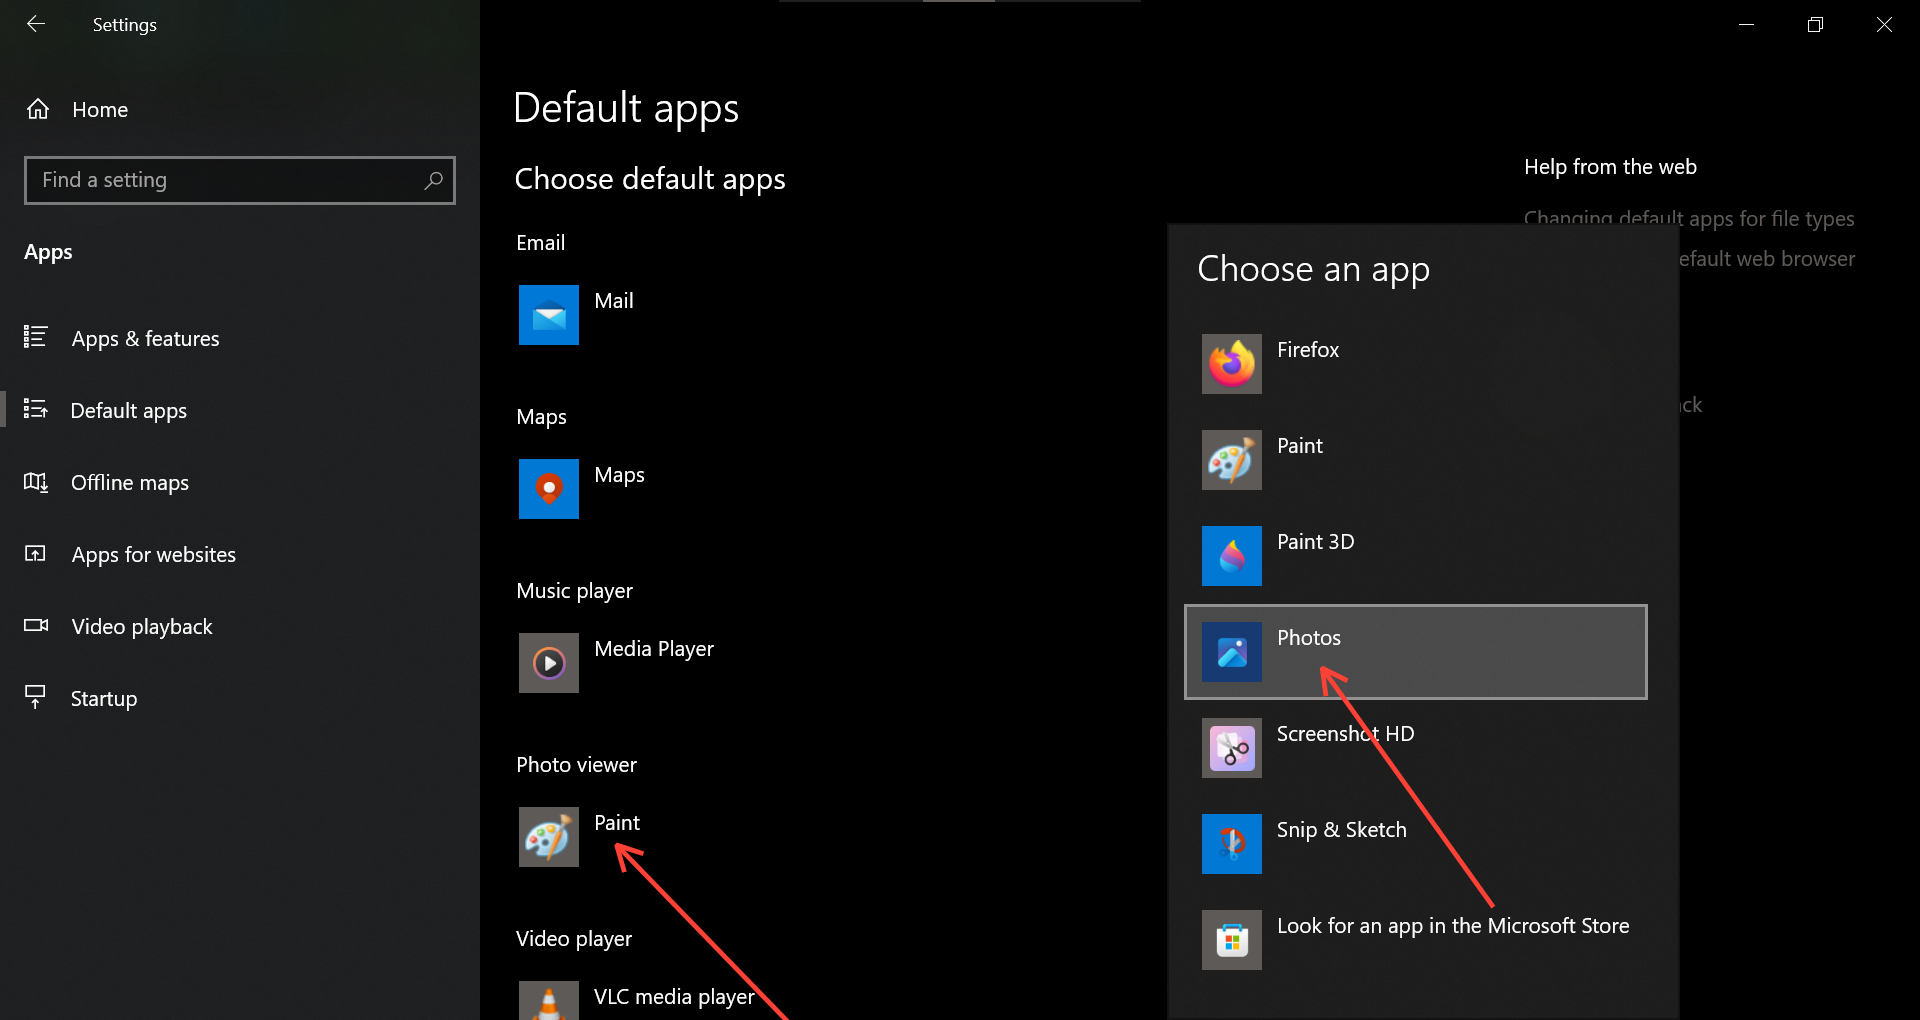This screenshot has height=1020, width=1920.
Task: Open Offline maps settings
Action: pos(240,482)
